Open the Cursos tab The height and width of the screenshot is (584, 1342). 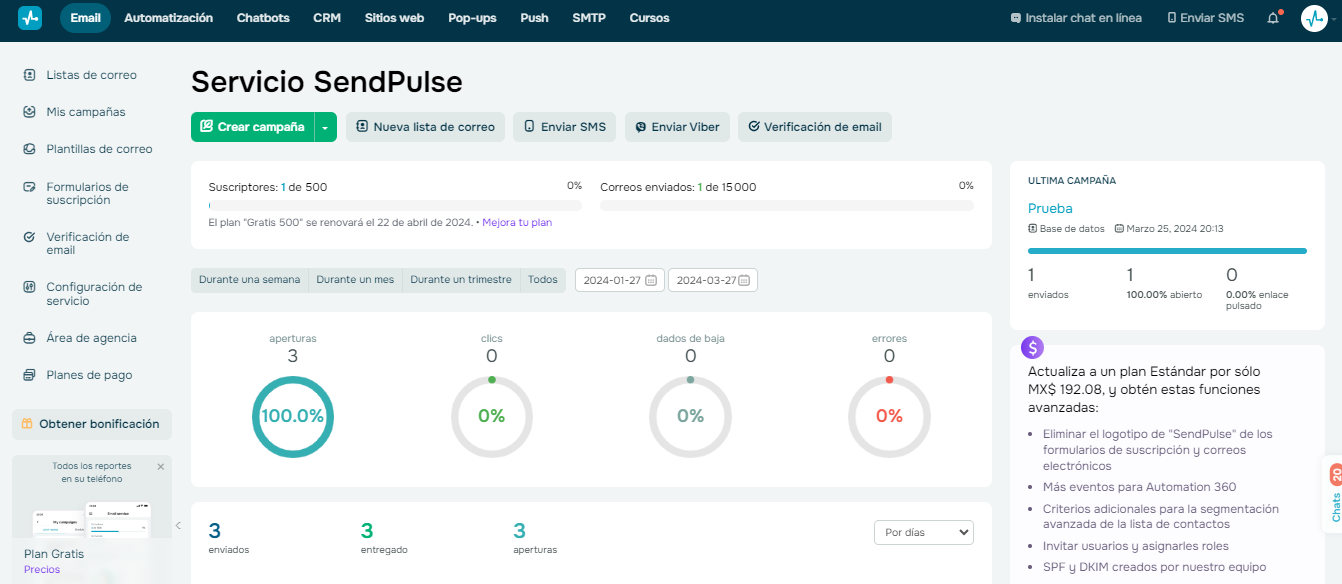pos(650,18)
